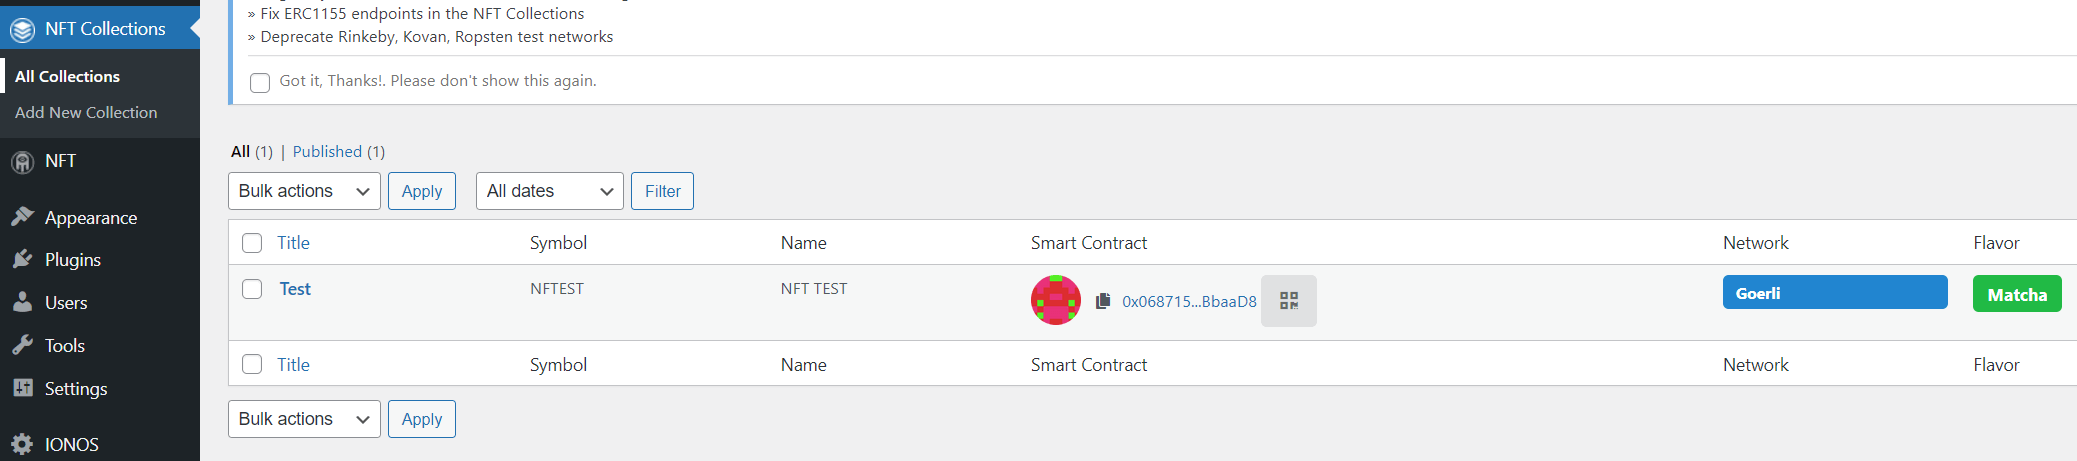2077x461 pixels.
Task: Select the Test collection row checkbox
Action: 252,289
